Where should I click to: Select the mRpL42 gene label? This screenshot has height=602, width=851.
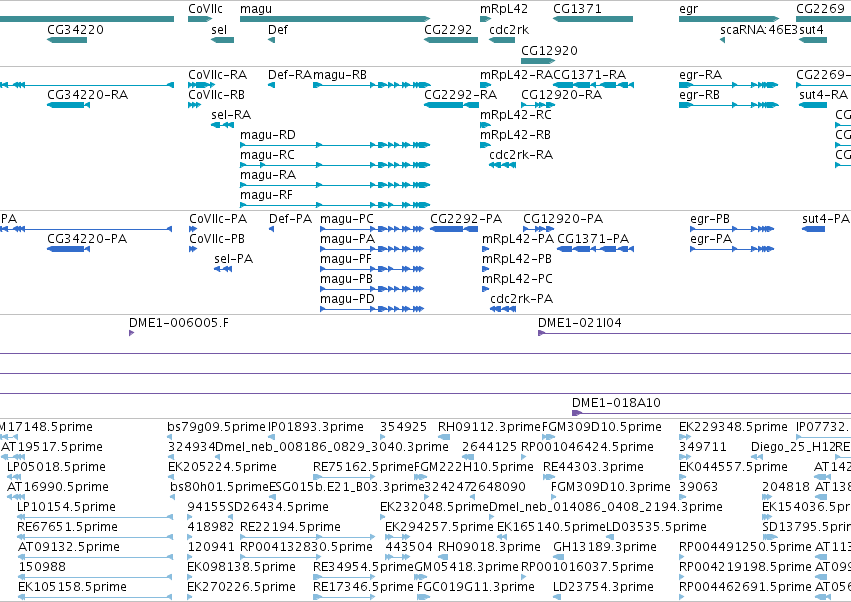point(504,9)
